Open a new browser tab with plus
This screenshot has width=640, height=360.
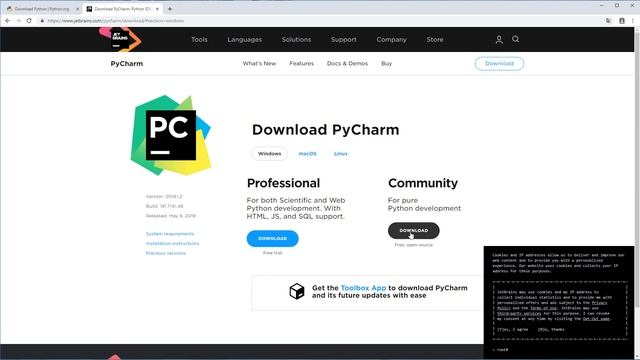[x=170, y=9]
